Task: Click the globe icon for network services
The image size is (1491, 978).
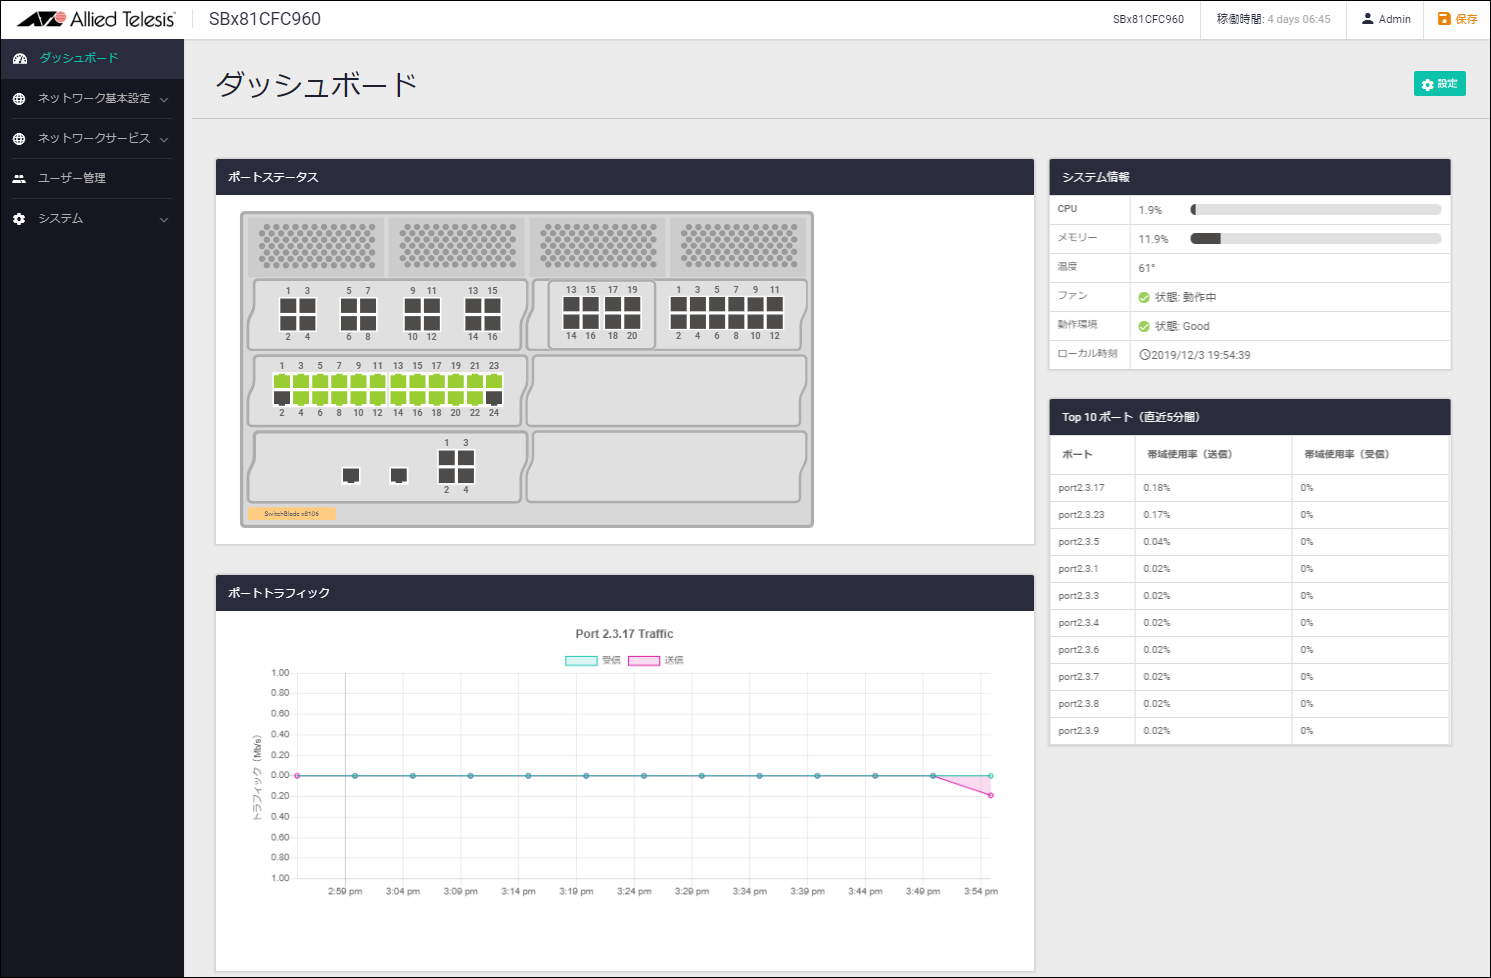Action: tap(19, 139)
